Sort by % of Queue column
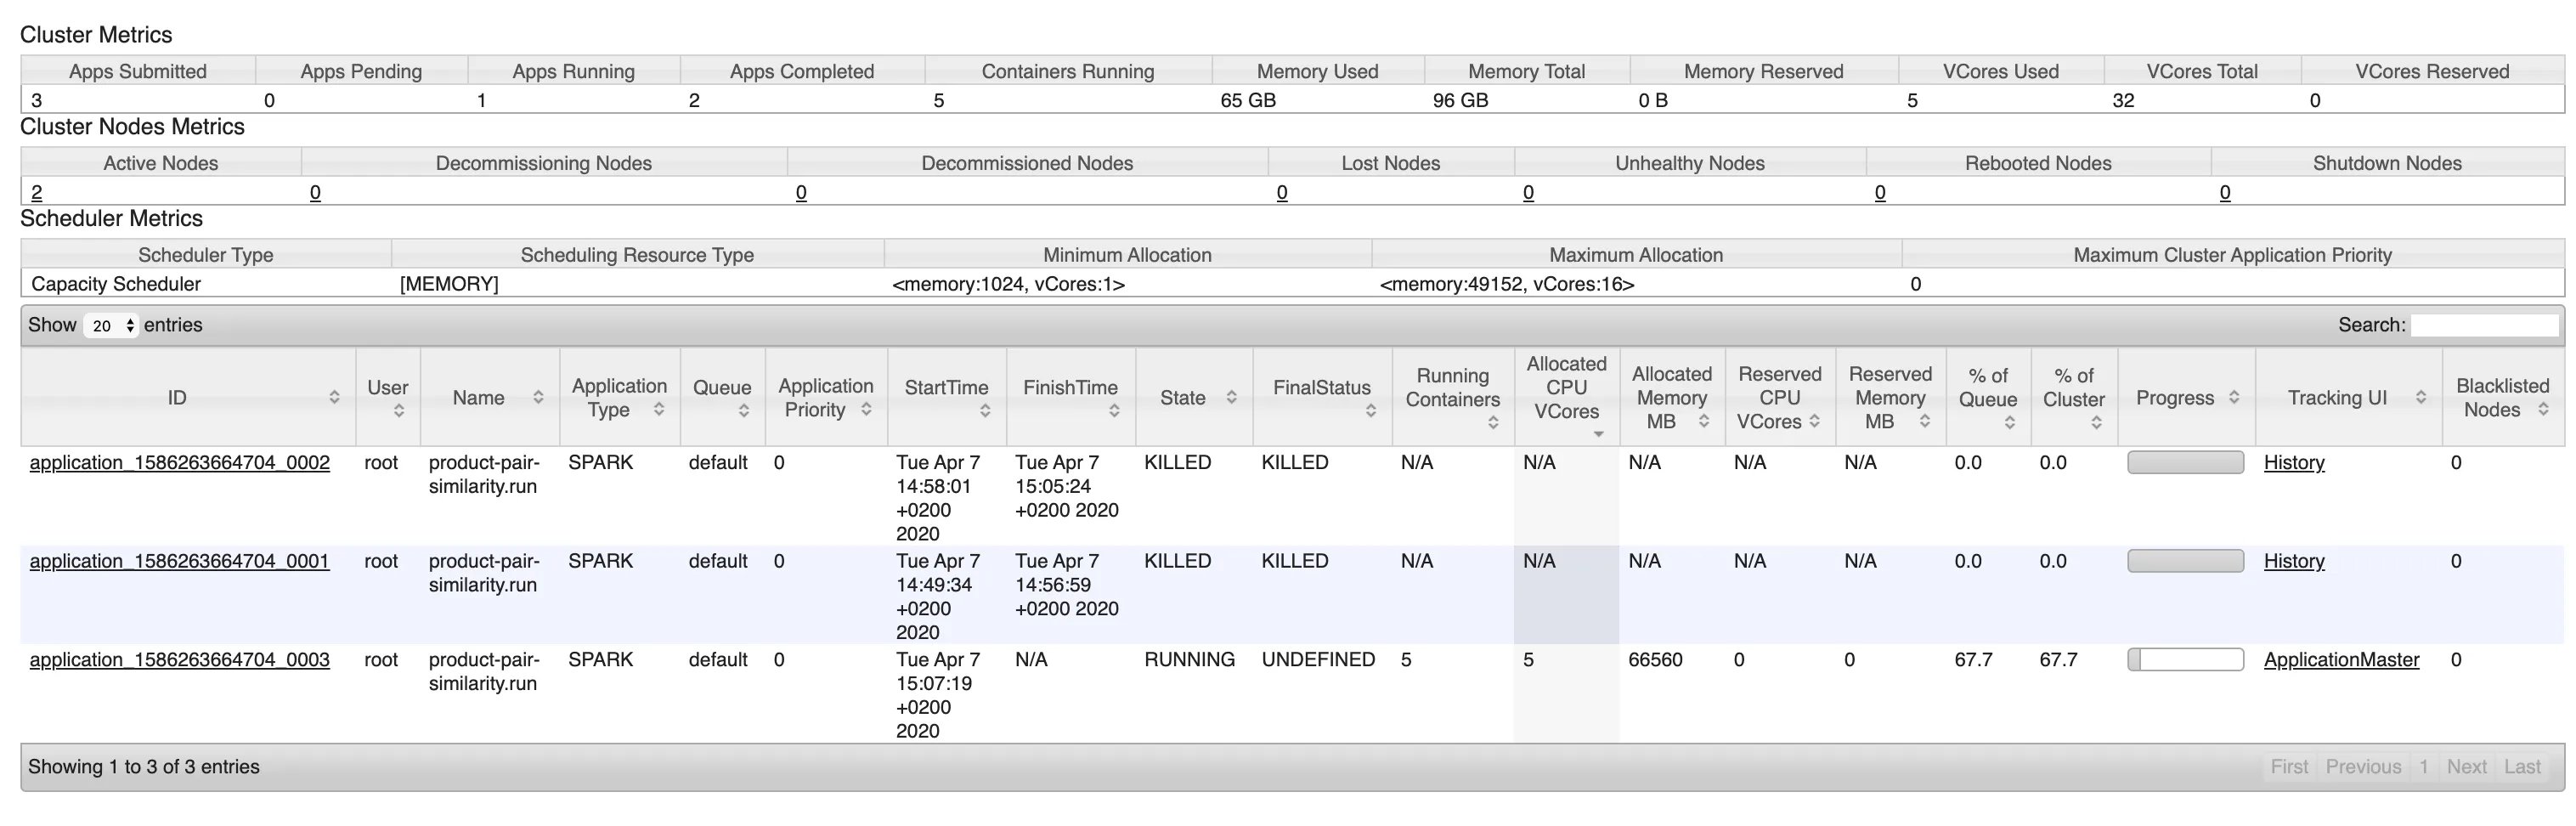Screen dimensions: 2576x826 coord(1988,397)
